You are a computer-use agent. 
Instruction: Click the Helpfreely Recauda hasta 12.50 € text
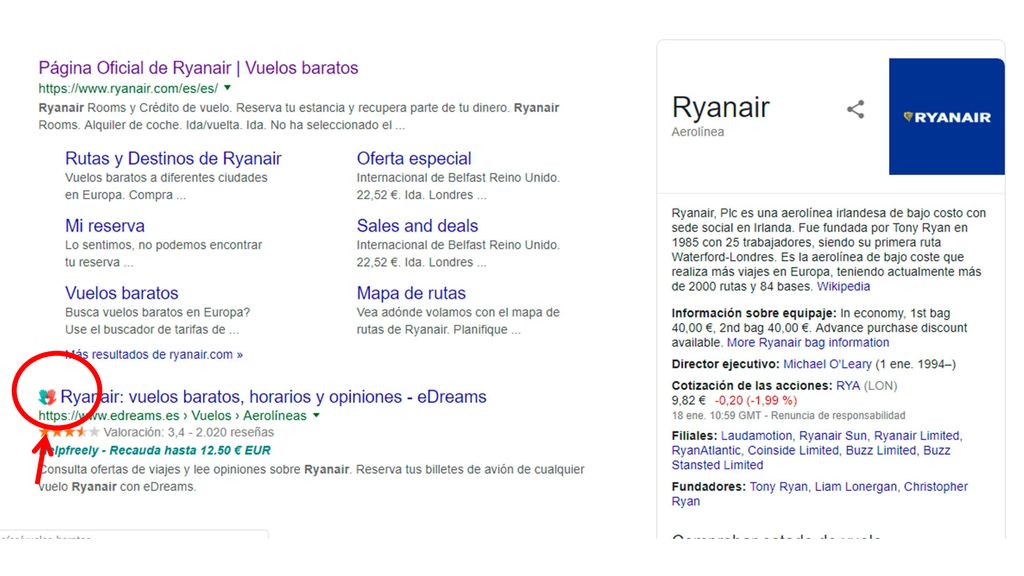(x=155, y=450)
